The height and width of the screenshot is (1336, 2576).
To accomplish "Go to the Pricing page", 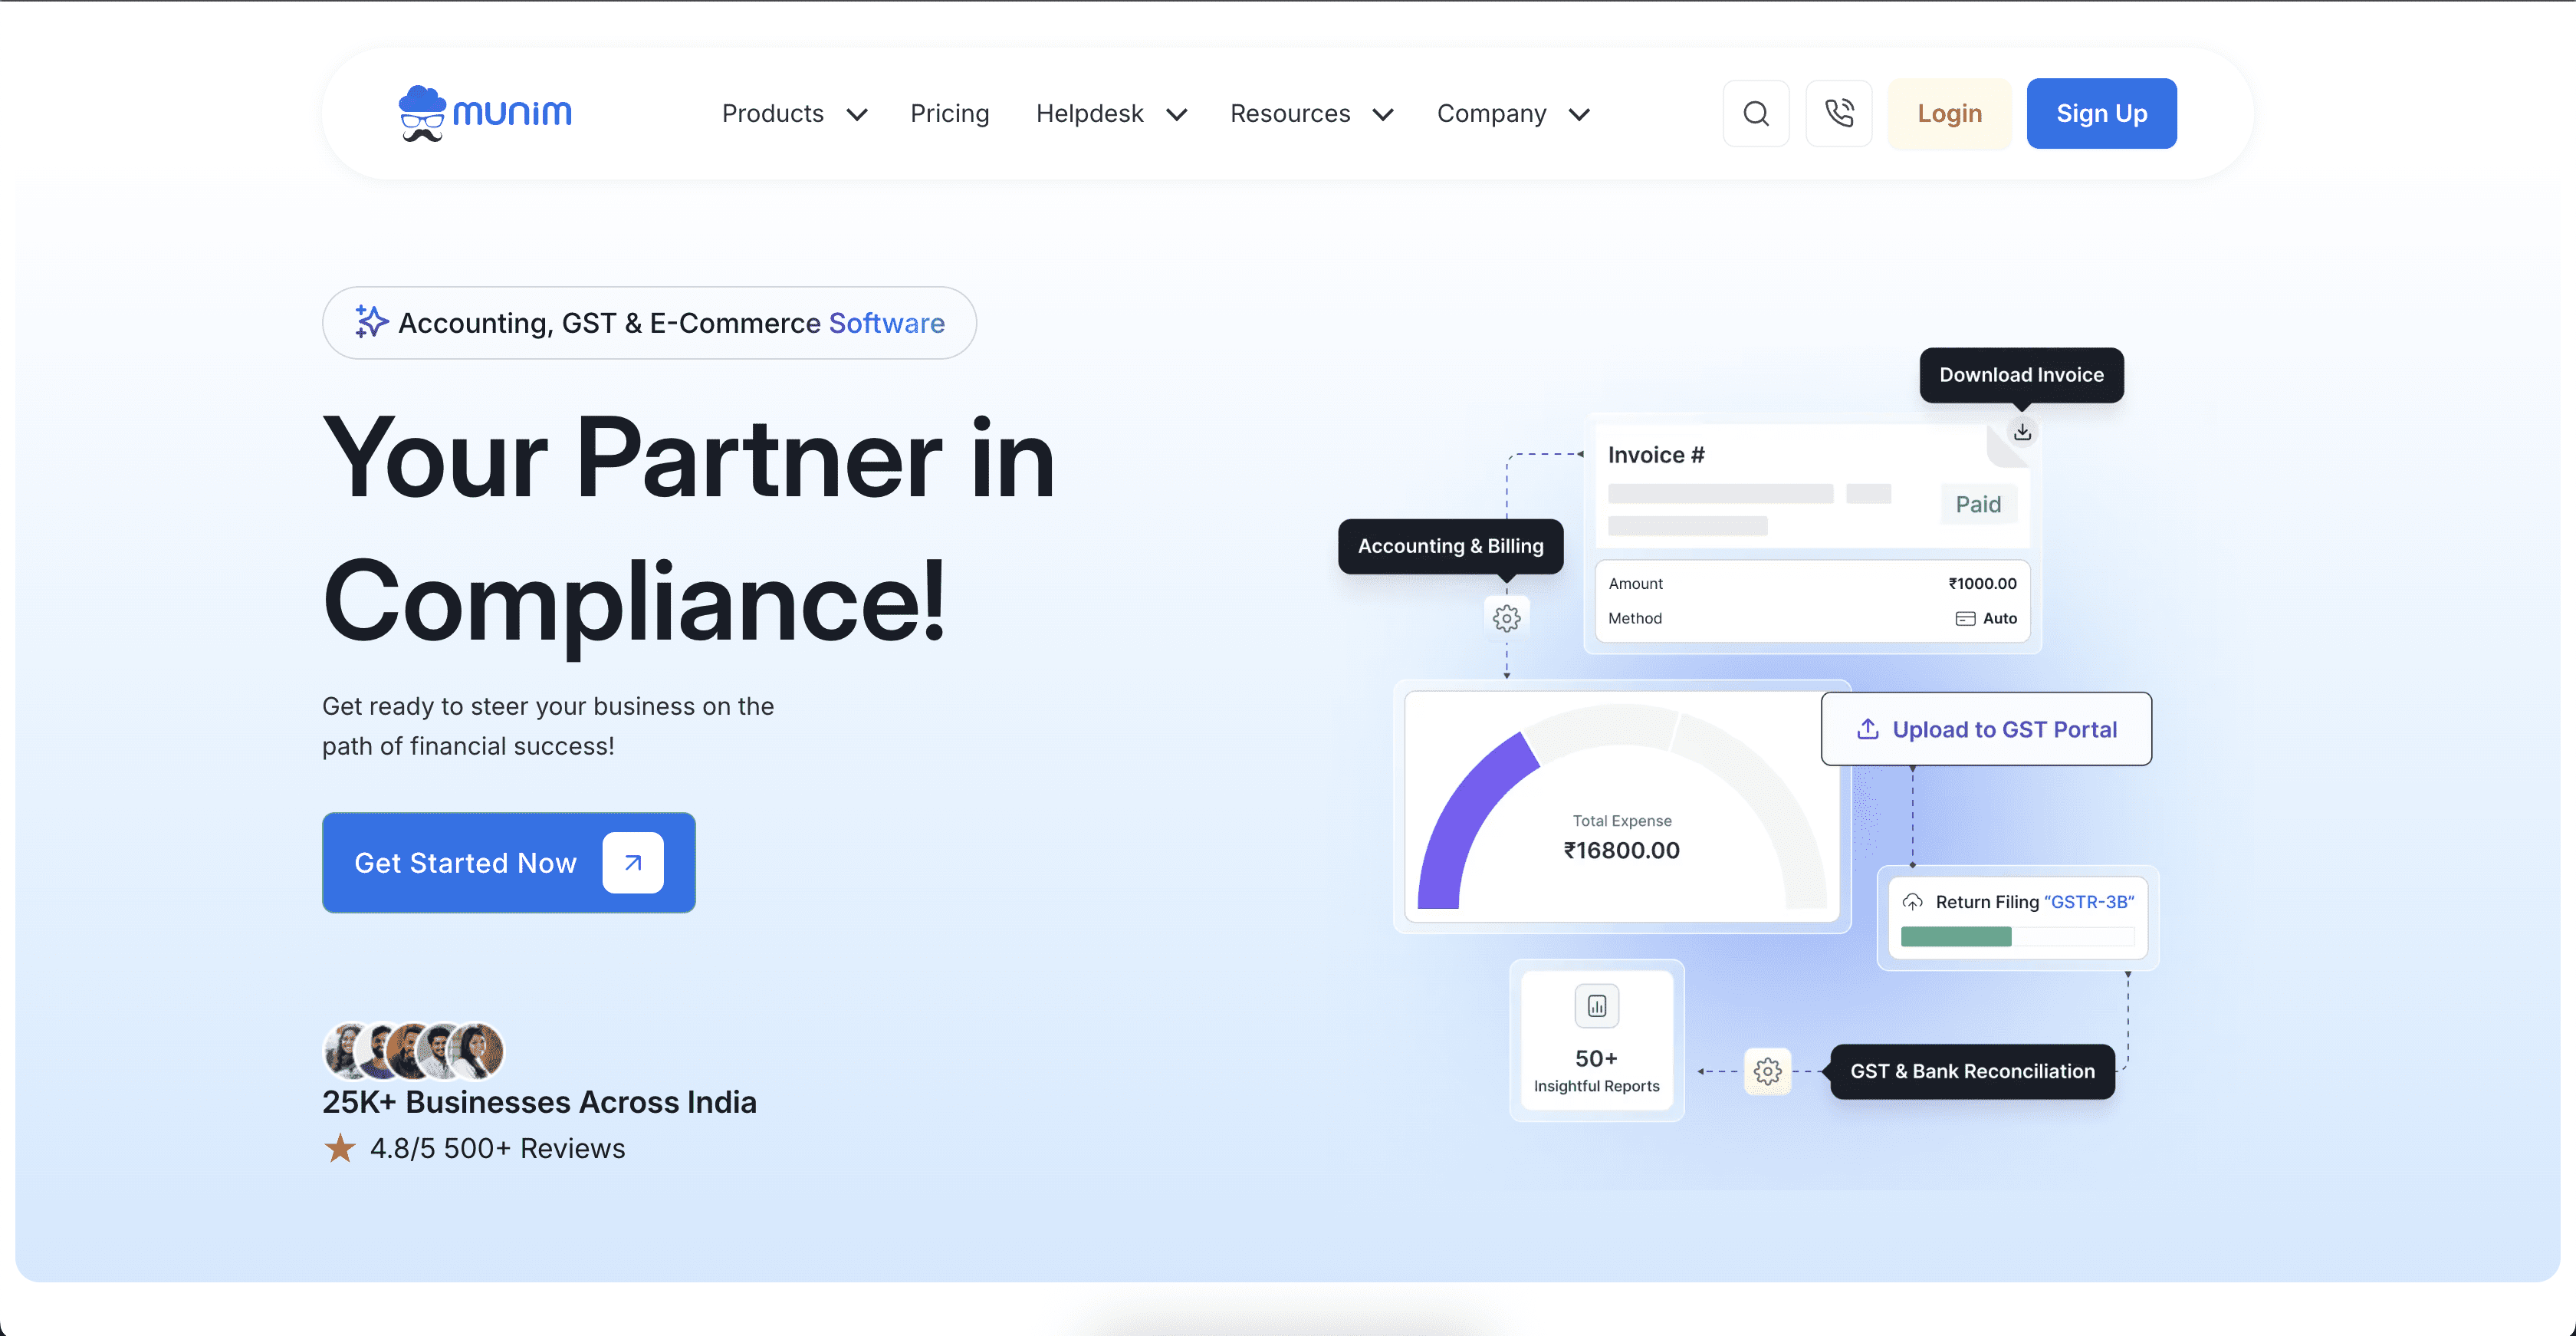I will pyautogui.click(x=949, y=114).
